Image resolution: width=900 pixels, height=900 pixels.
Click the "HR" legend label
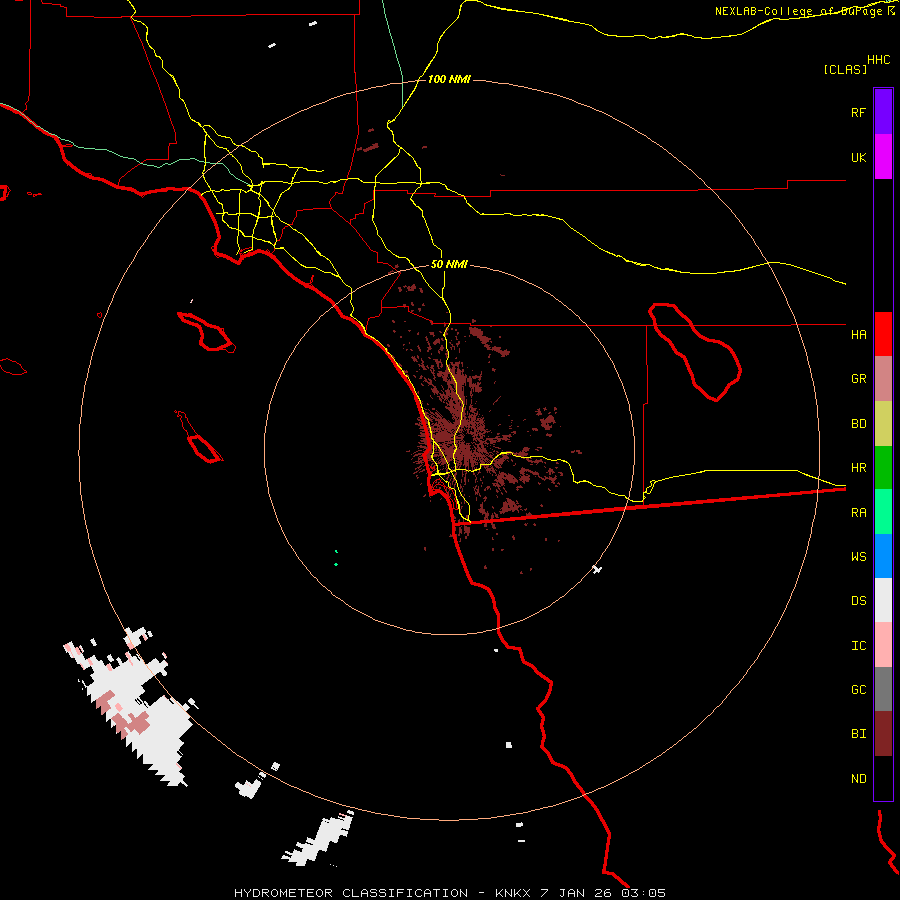click(858, 468)
